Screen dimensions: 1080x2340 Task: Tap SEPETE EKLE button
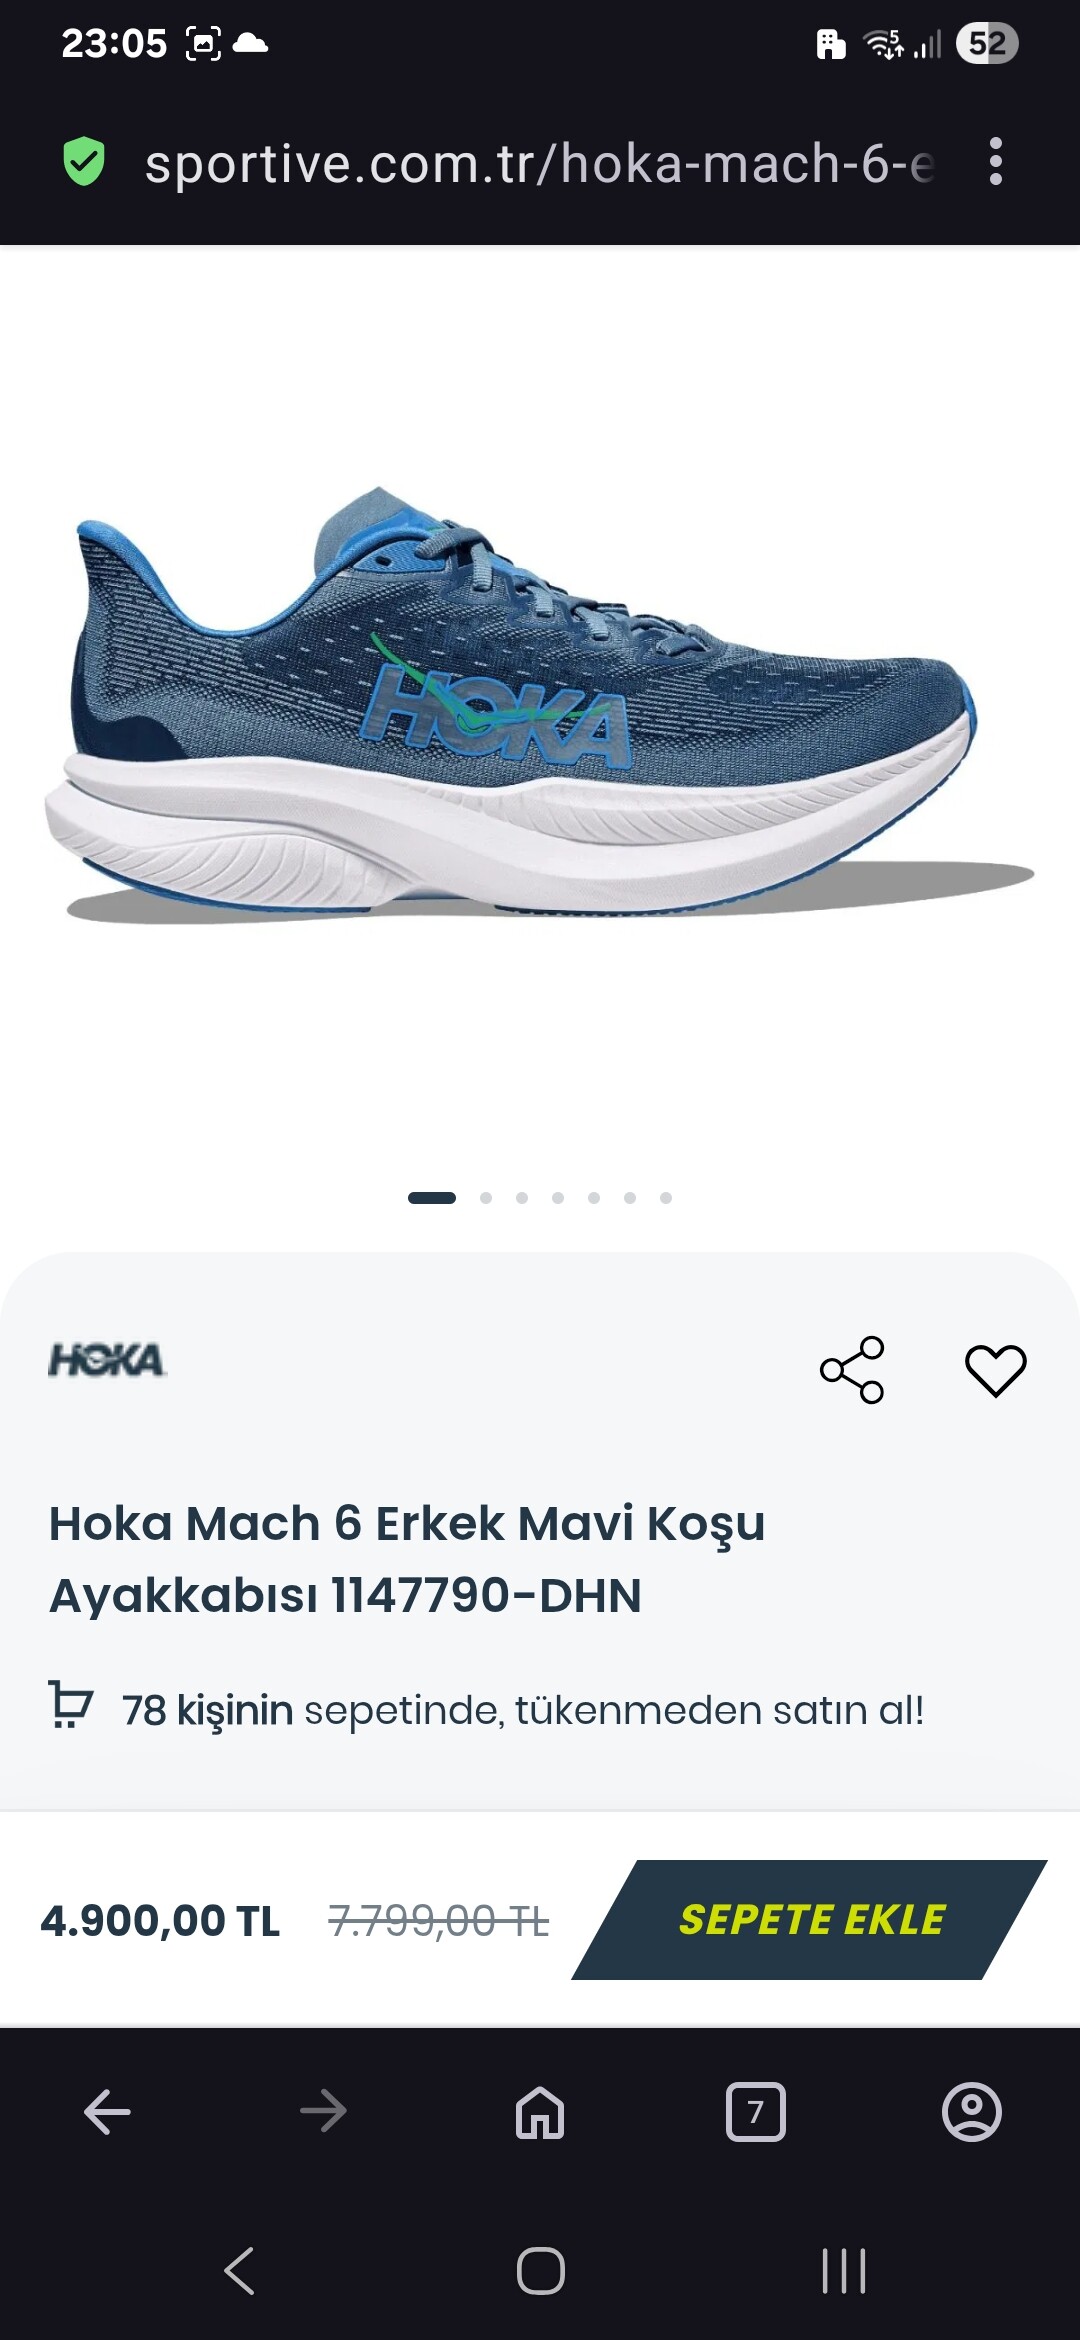click(810, 1919)
